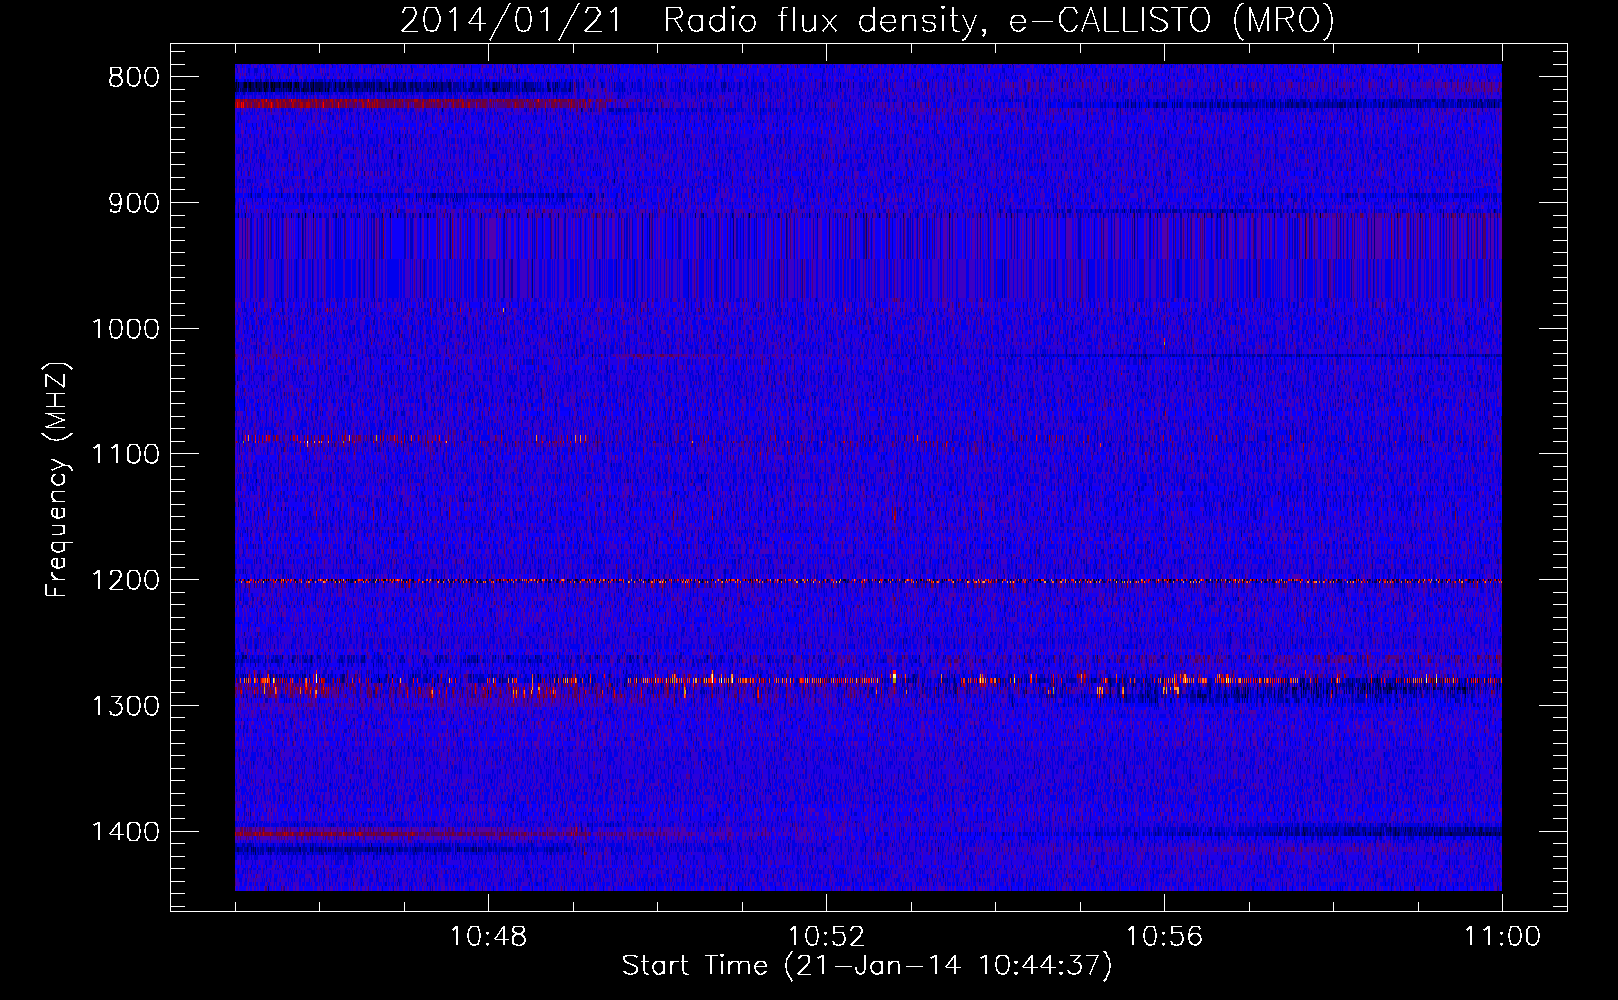Click the bright 1200 MHz horizontal emission line
This screenshot has height=1000, width=1618.
coord(868,581)
